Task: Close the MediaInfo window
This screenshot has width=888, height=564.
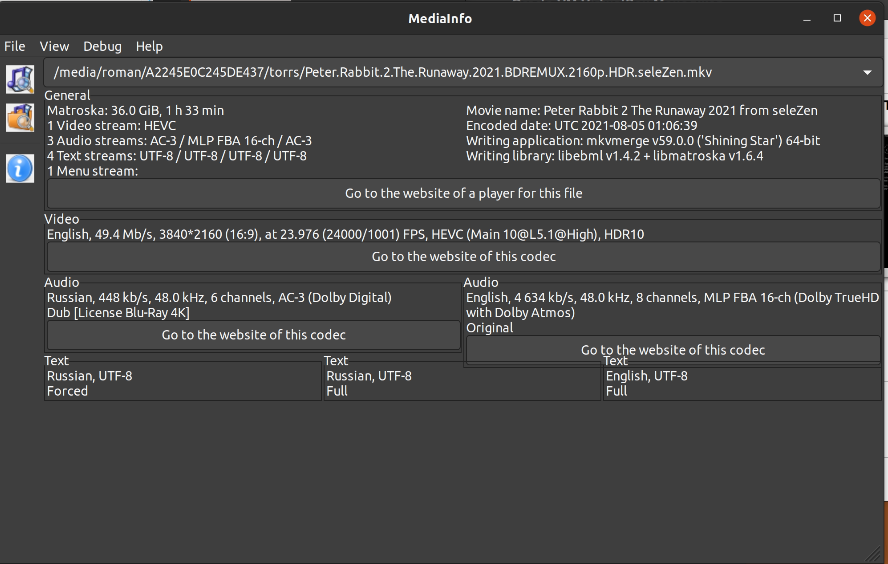Action: coord(867,18)
